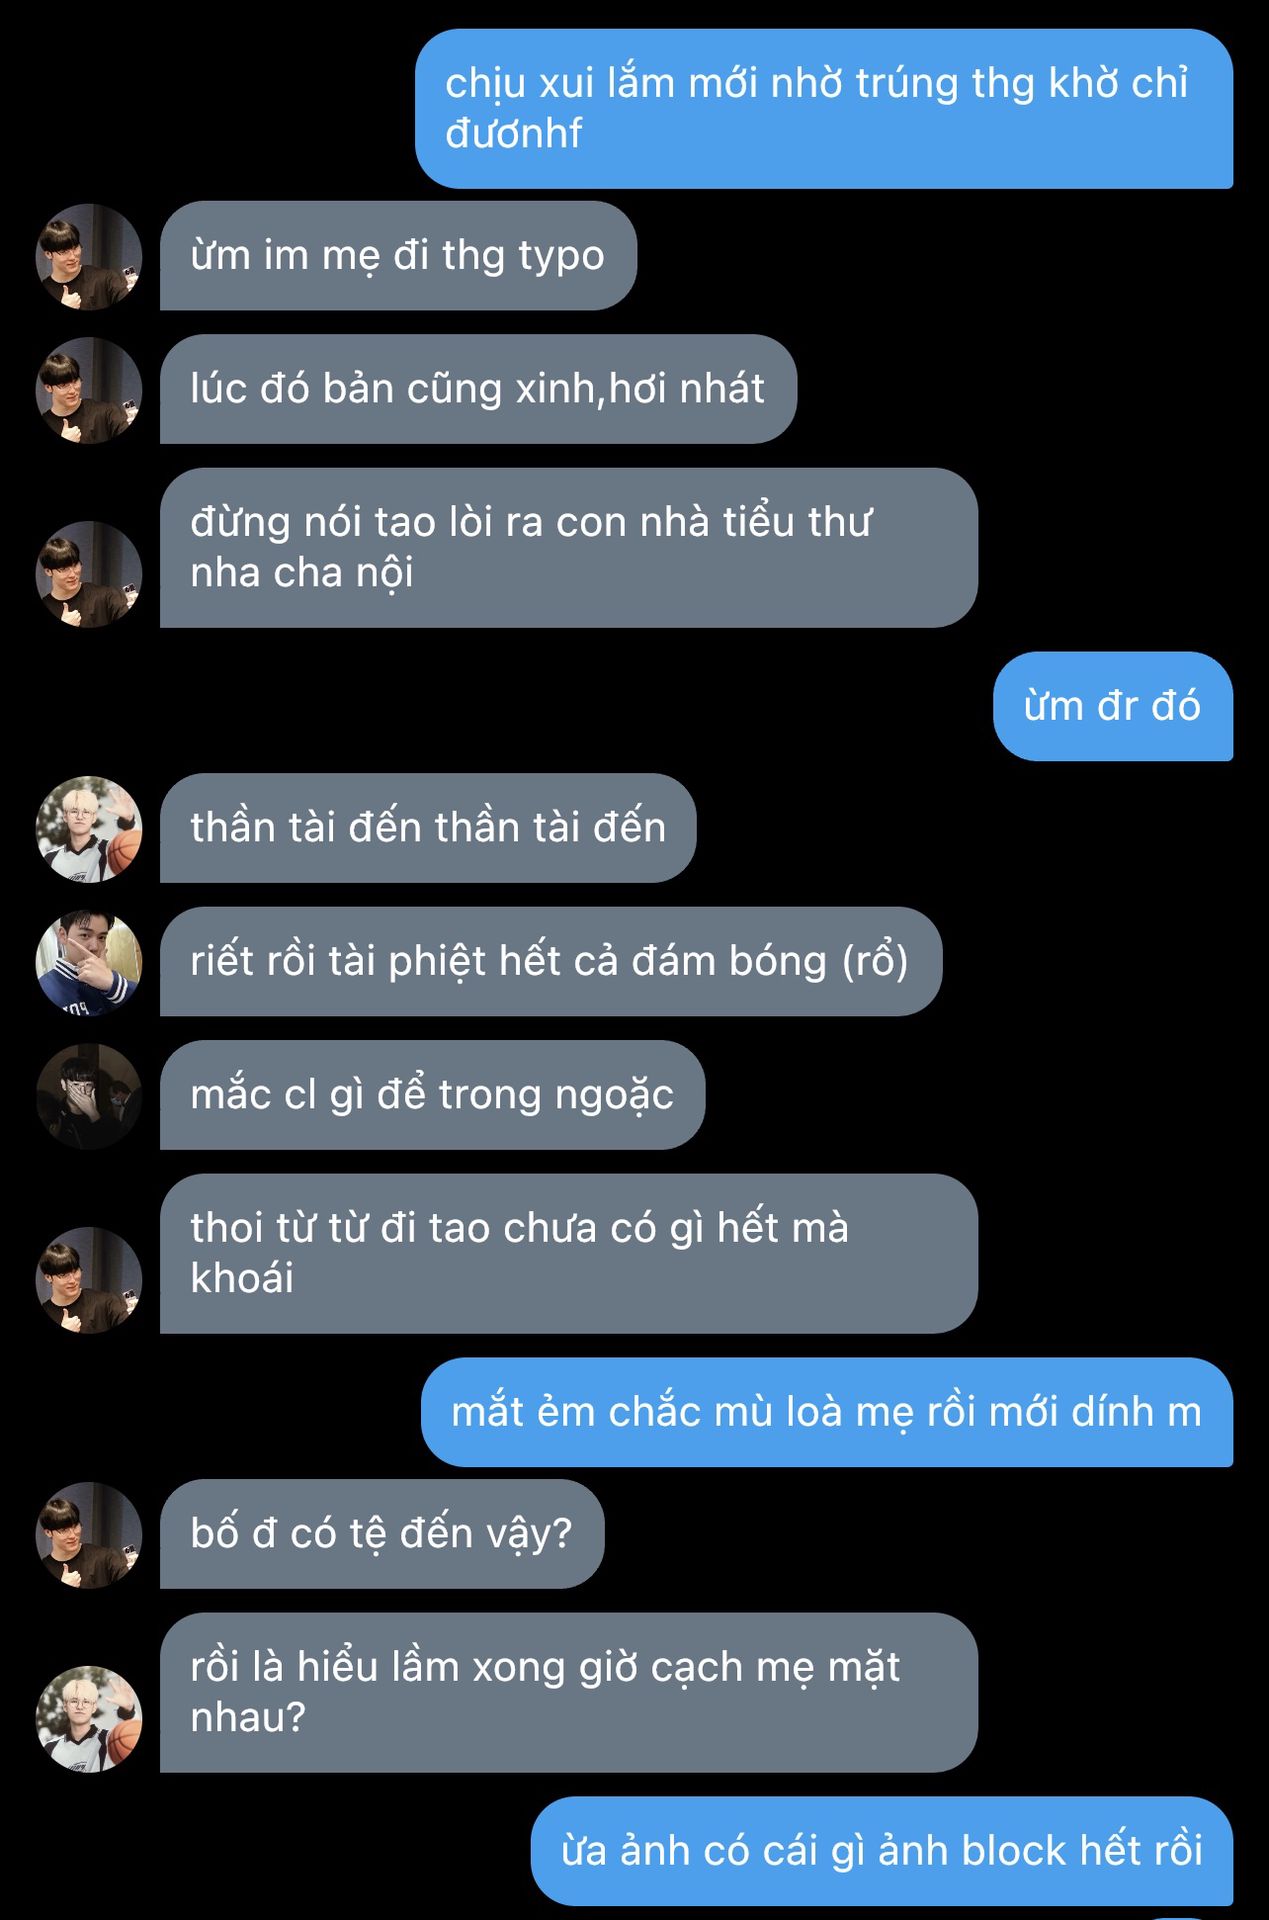Viewport: 1269px width, 1920px height.
Task: Tap avatar next to "bố đ có tệ đến vậy?"
Action: [89, 1535]
